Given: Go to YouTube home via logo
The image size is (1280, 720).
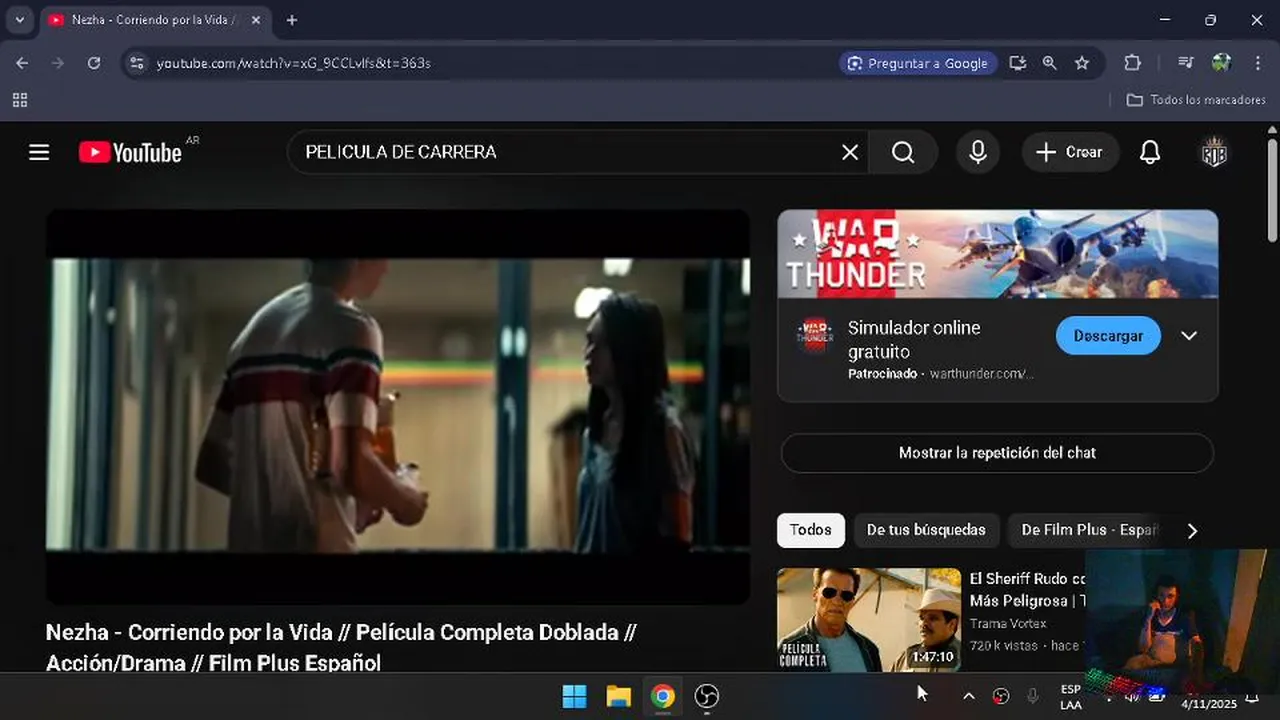Looking at the screenshot, I should click(130, 152).
